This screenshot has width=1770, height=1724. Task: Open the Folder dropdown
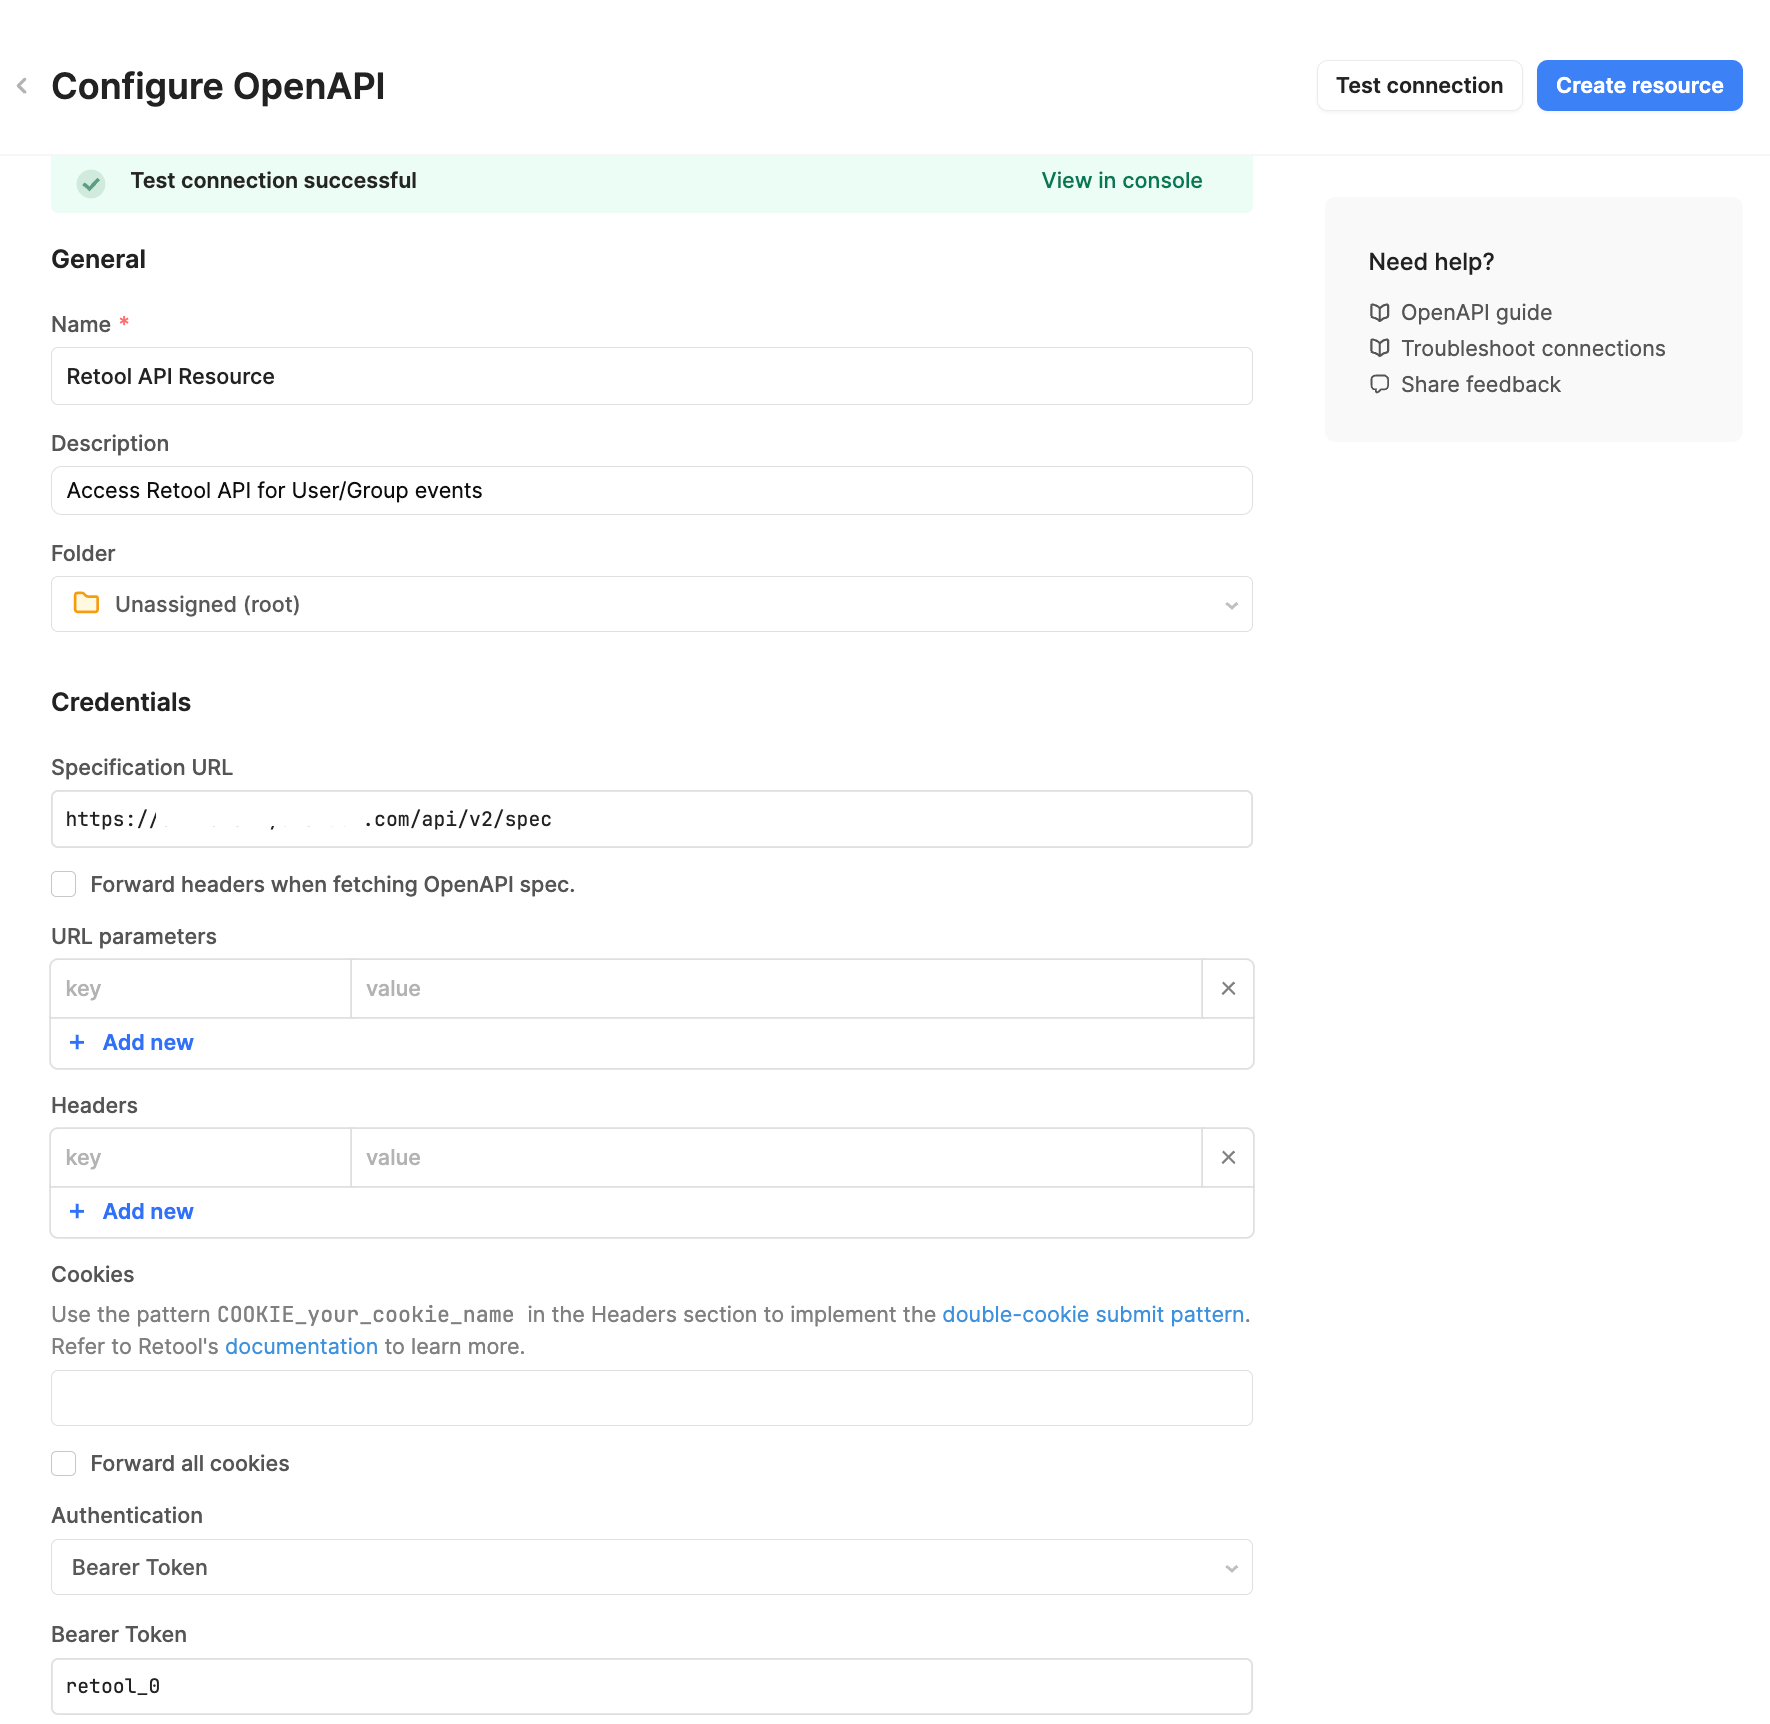[x=652, y=604]
